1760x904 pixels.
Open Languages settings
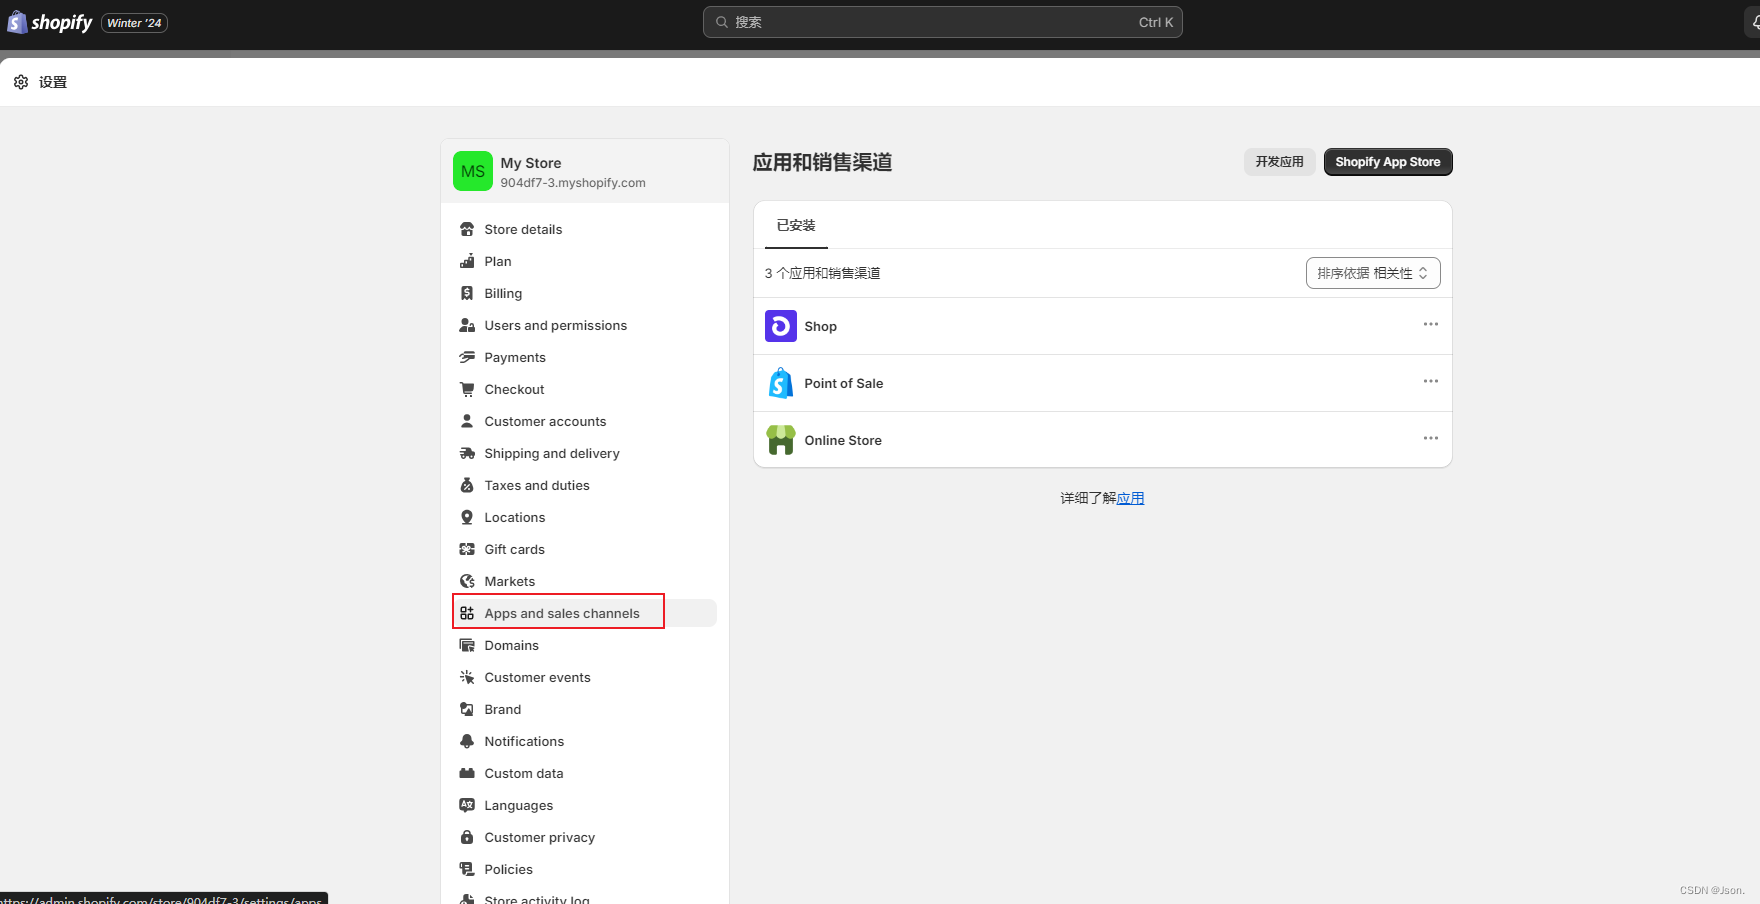pyautogui.click(x=585, y=805)
